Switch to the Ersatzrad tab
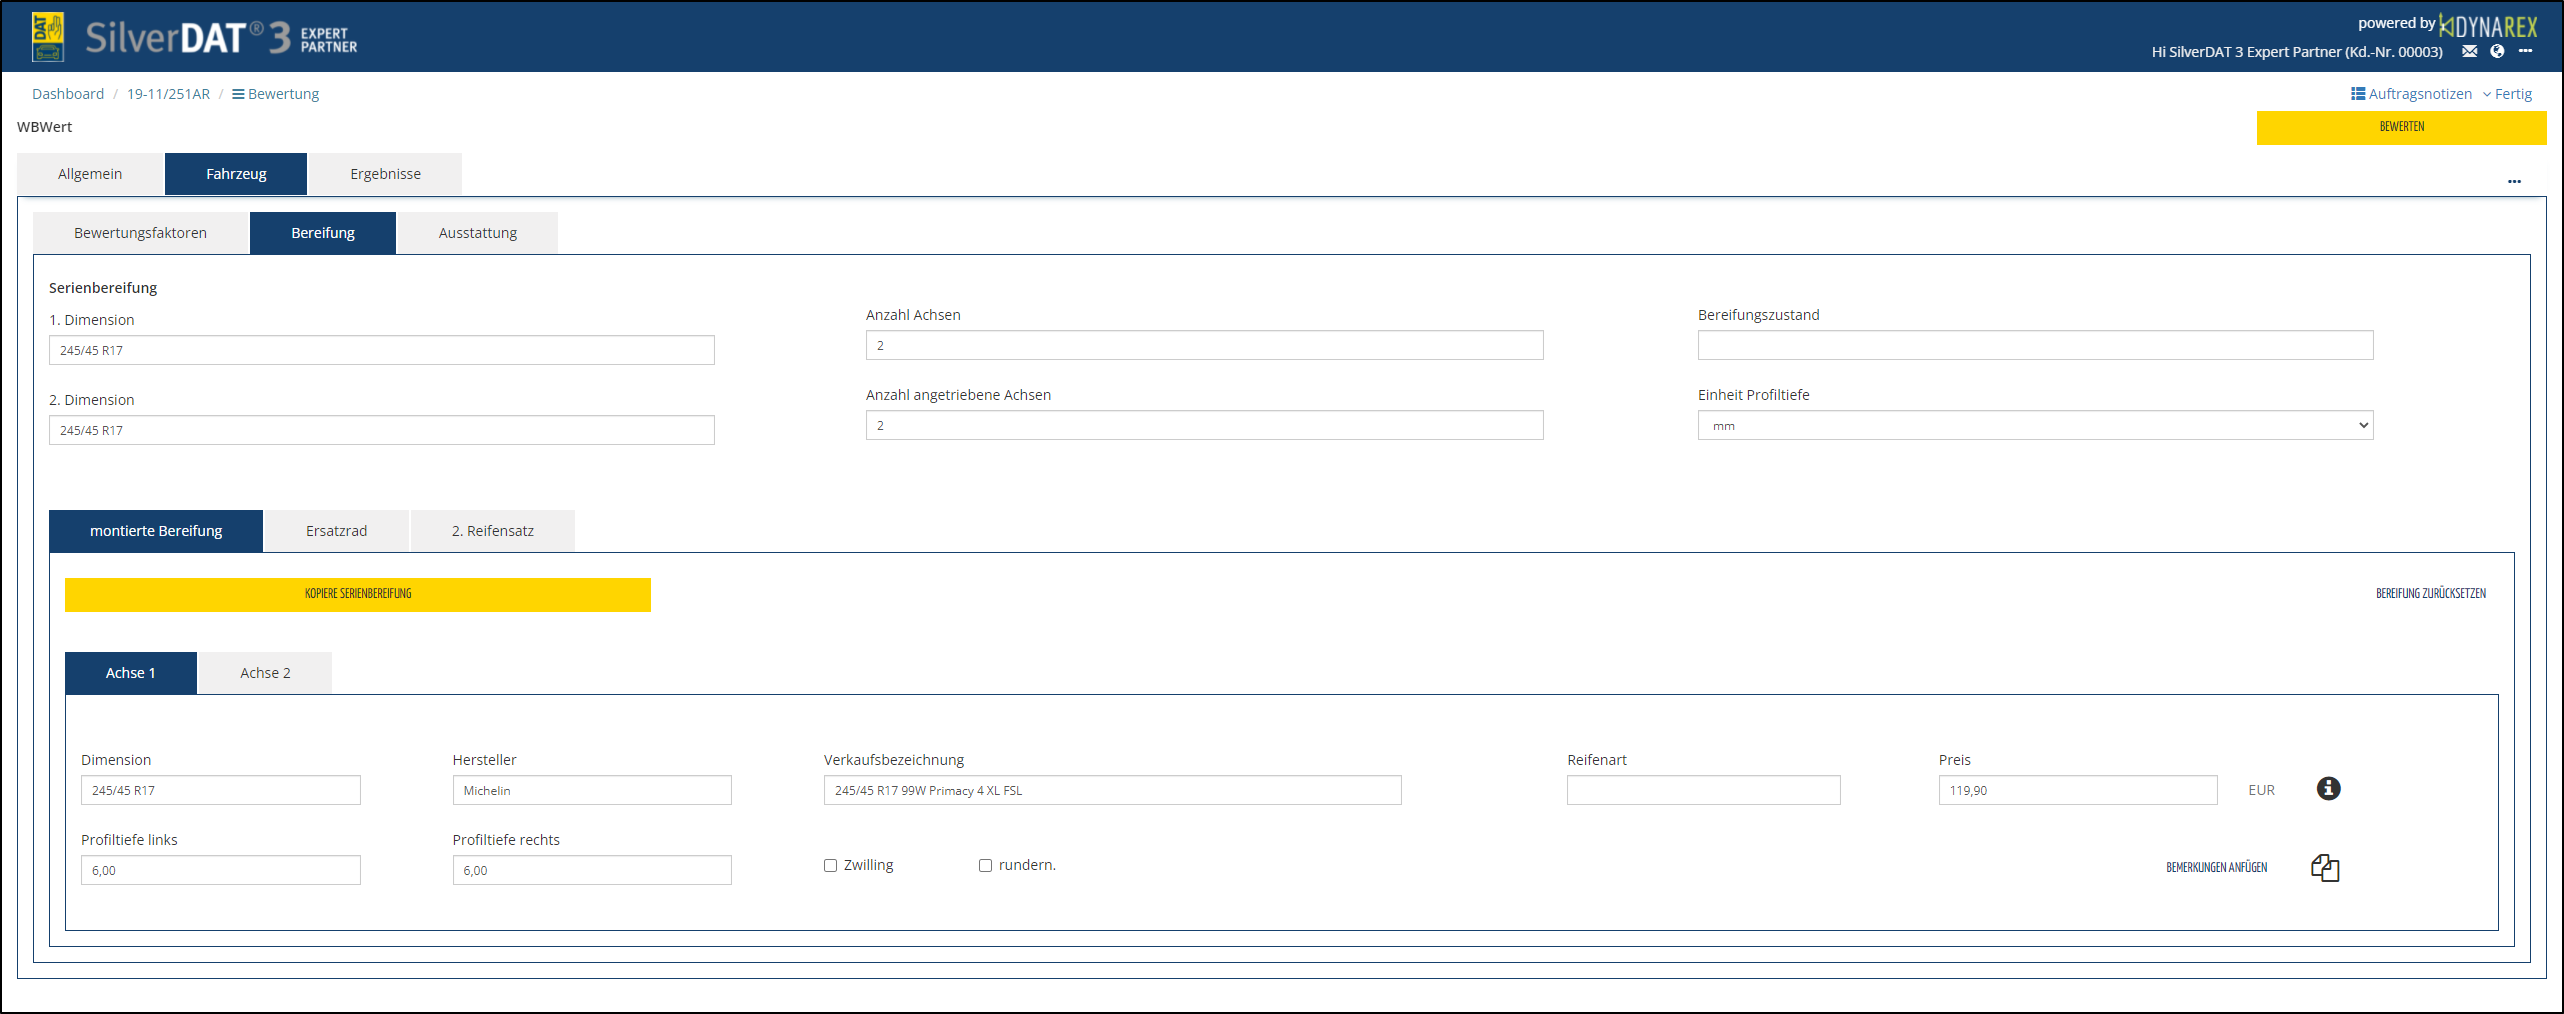Viewport: 2564px width, 1014px height. click(336, 531)
